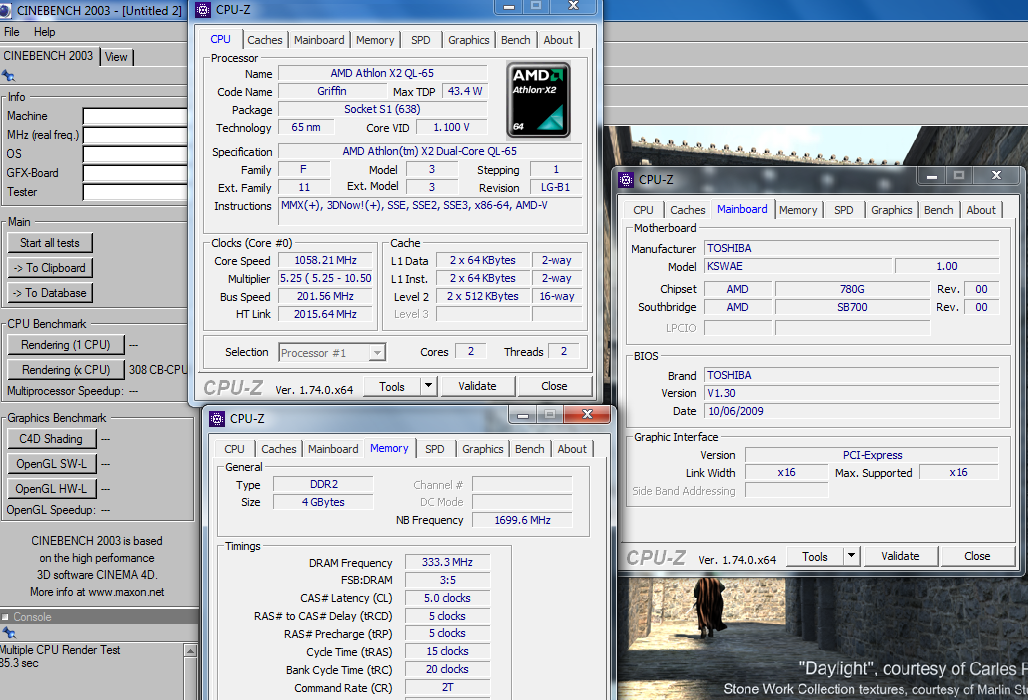
Task: Open Mainboard tab in top CPU-Z window
Action: click(x=319, y=40)
